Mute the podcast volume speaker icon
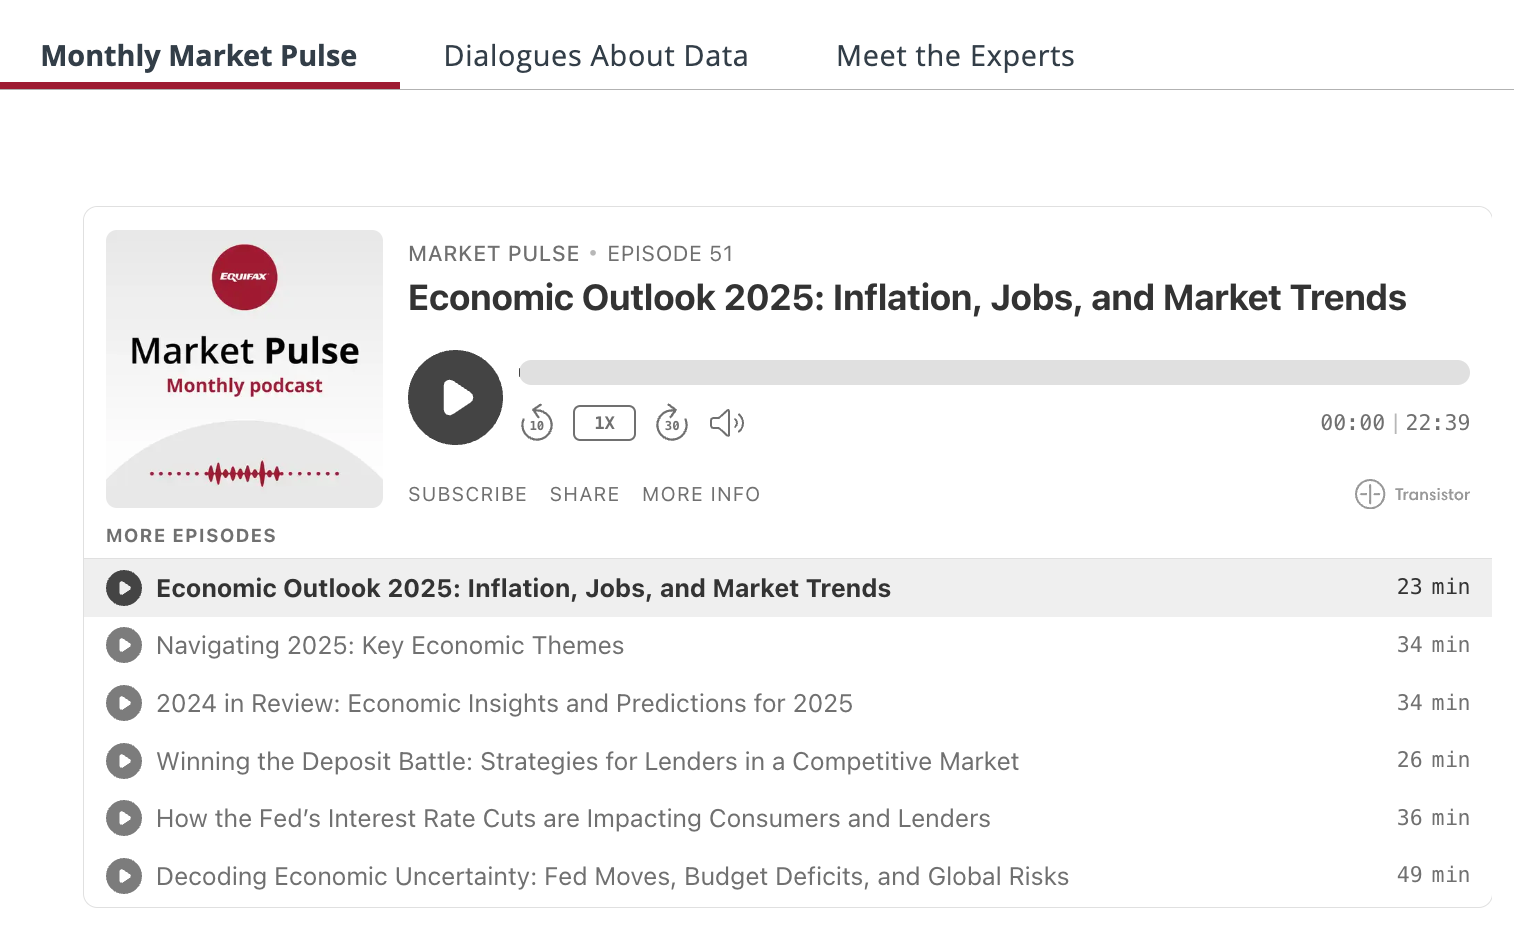Screen dimensions: 1514x928 pyautogui.click(x=727, y=423)
